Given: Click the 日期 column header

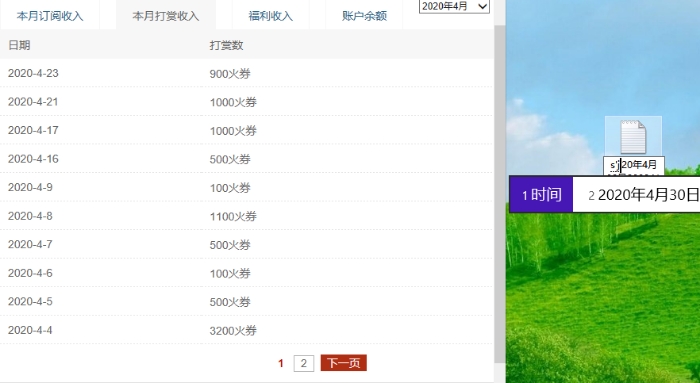Looking at the screenshot, I should 19,45.
